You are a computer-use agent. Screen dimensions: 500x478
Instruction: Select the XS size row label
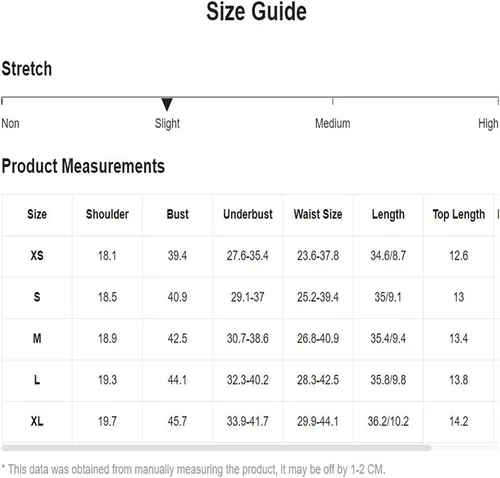(x=37, y=256)
